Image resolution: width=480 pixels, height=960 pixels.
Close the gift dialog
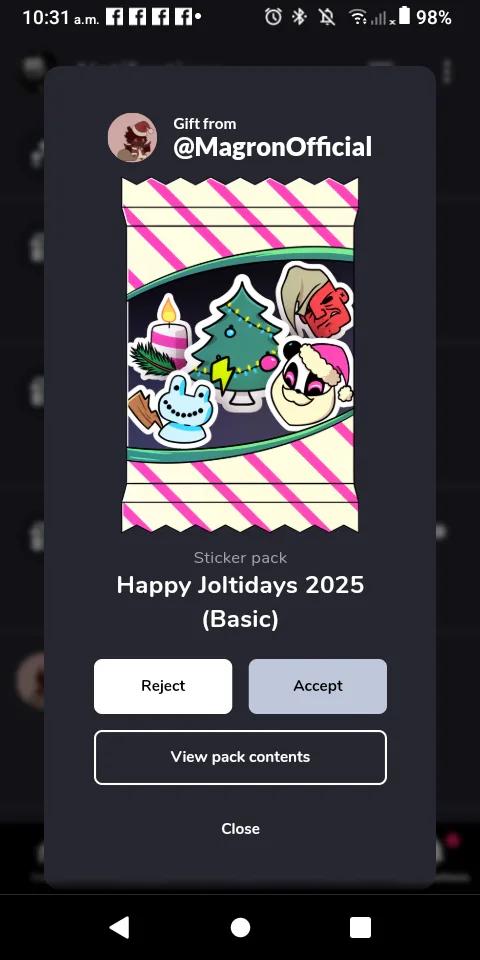coord(240,829)
